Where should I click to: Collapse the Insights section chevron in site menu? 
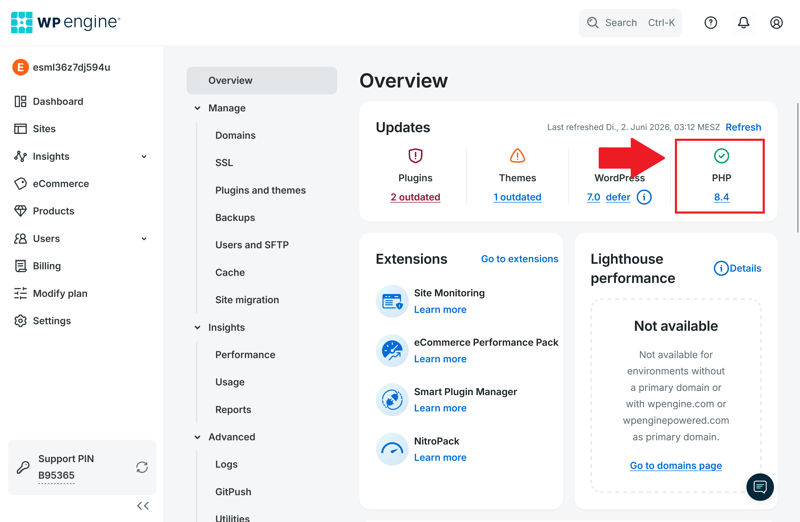197,328
